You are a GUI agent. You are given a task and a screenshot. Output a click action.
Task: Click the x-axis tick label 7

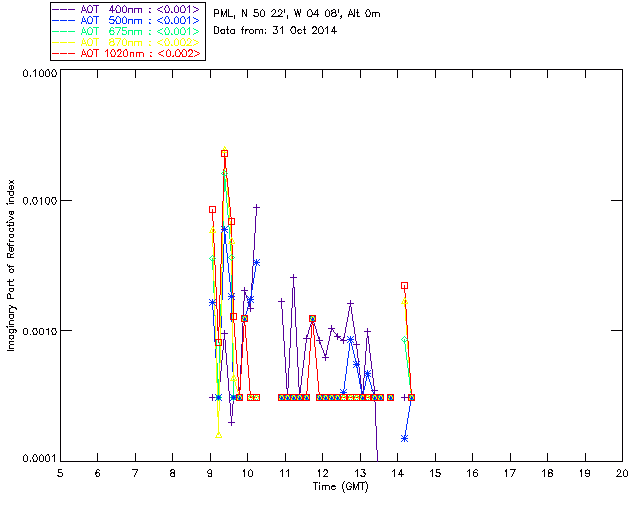tap(135, 473)
